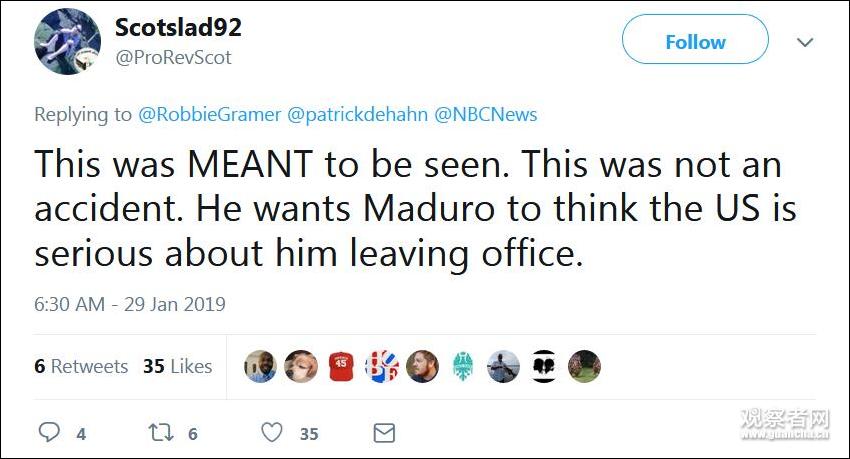Screen dimensions: 850x459
Task: Click the Scotslad92 display name
Action: [x=178, y=27]
